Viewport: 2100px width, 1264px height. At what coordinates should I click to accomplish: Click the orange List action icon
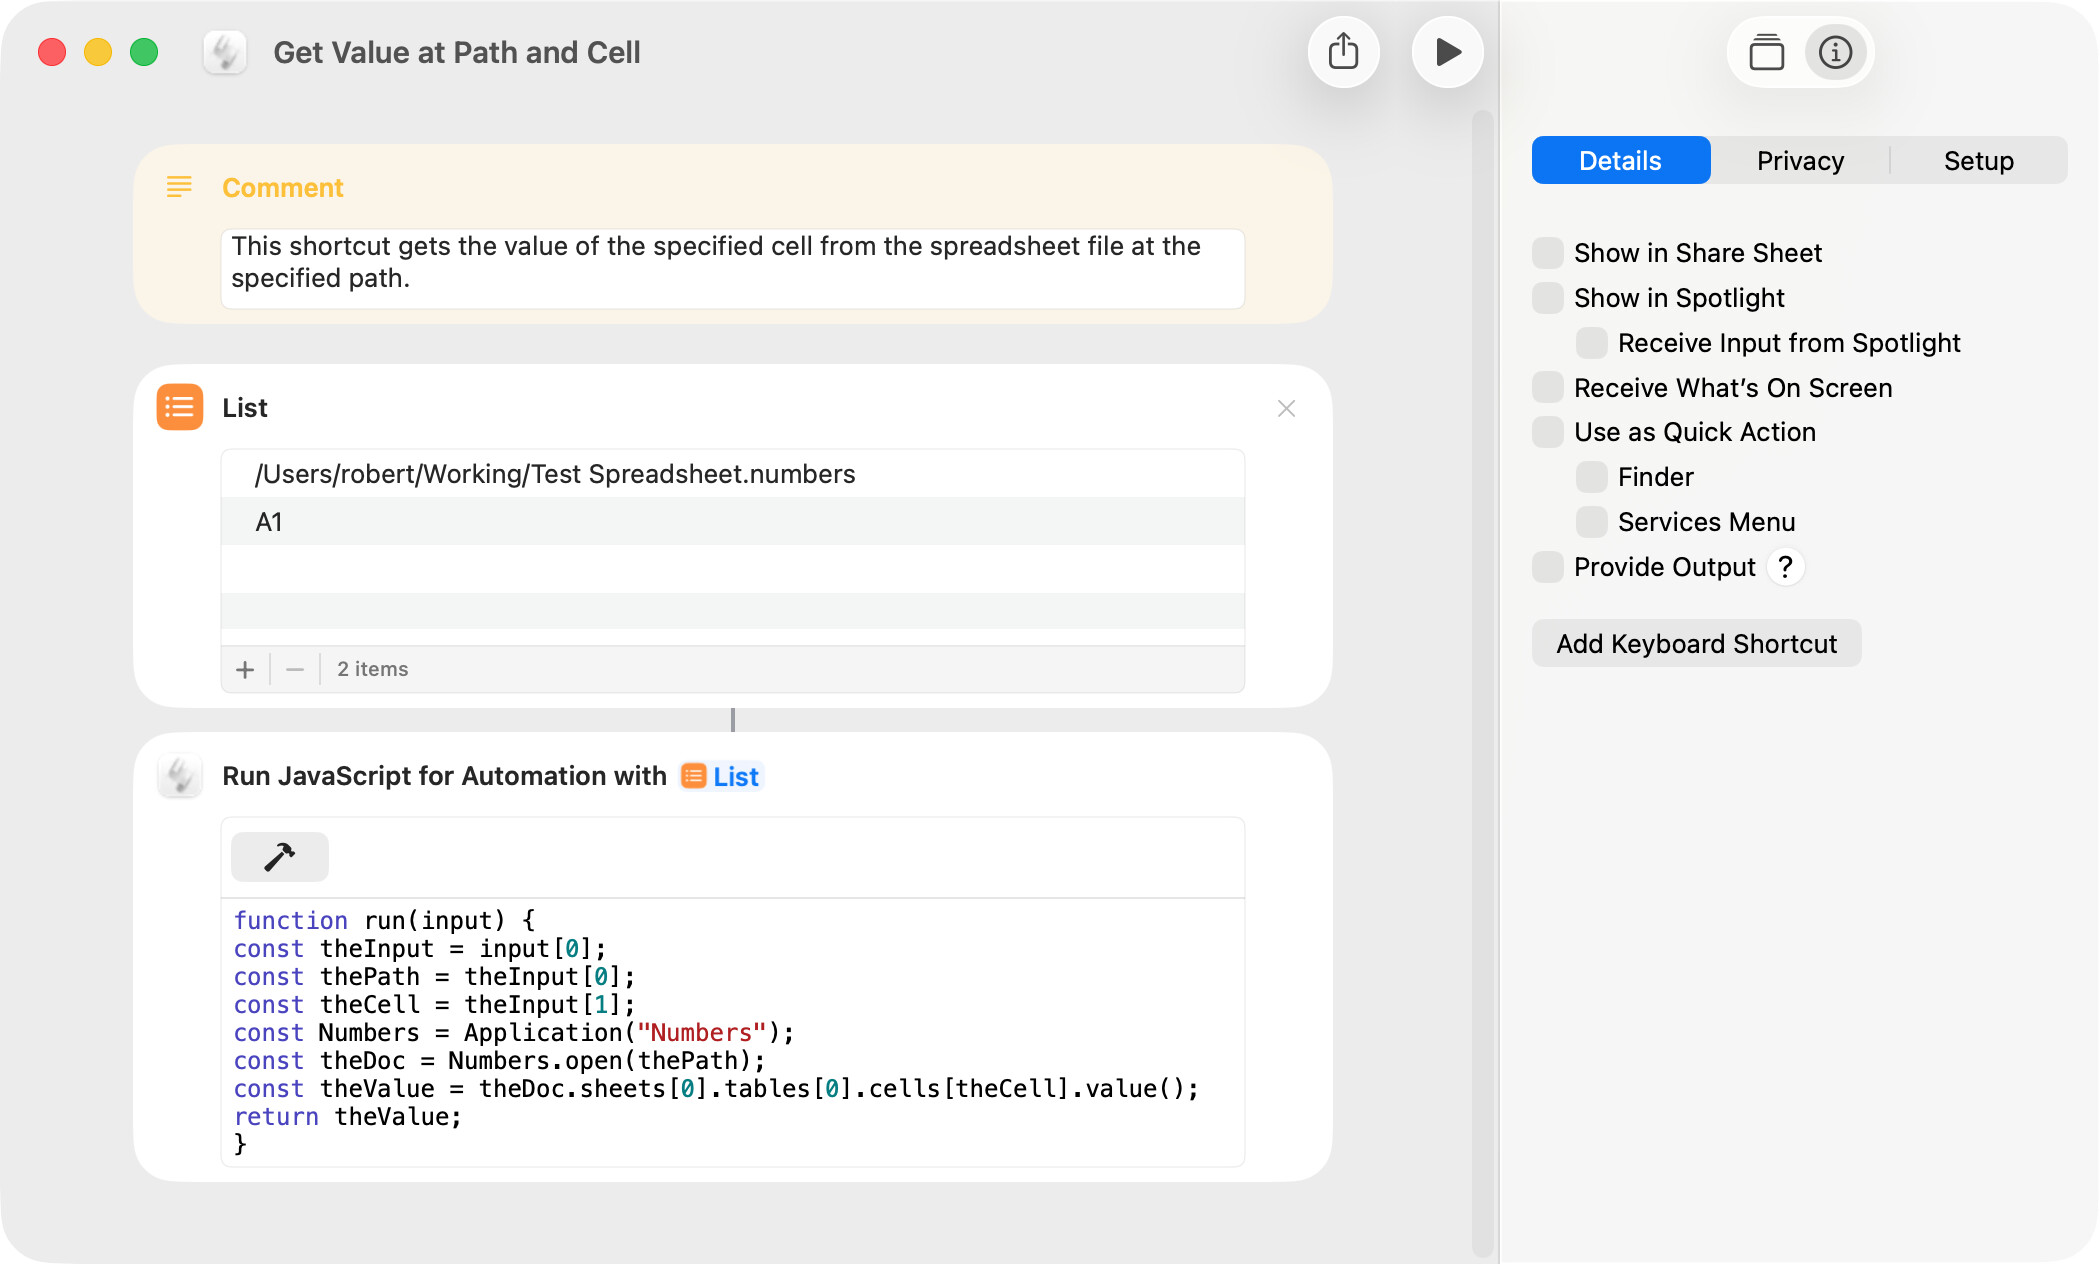[x=180, y=408]
